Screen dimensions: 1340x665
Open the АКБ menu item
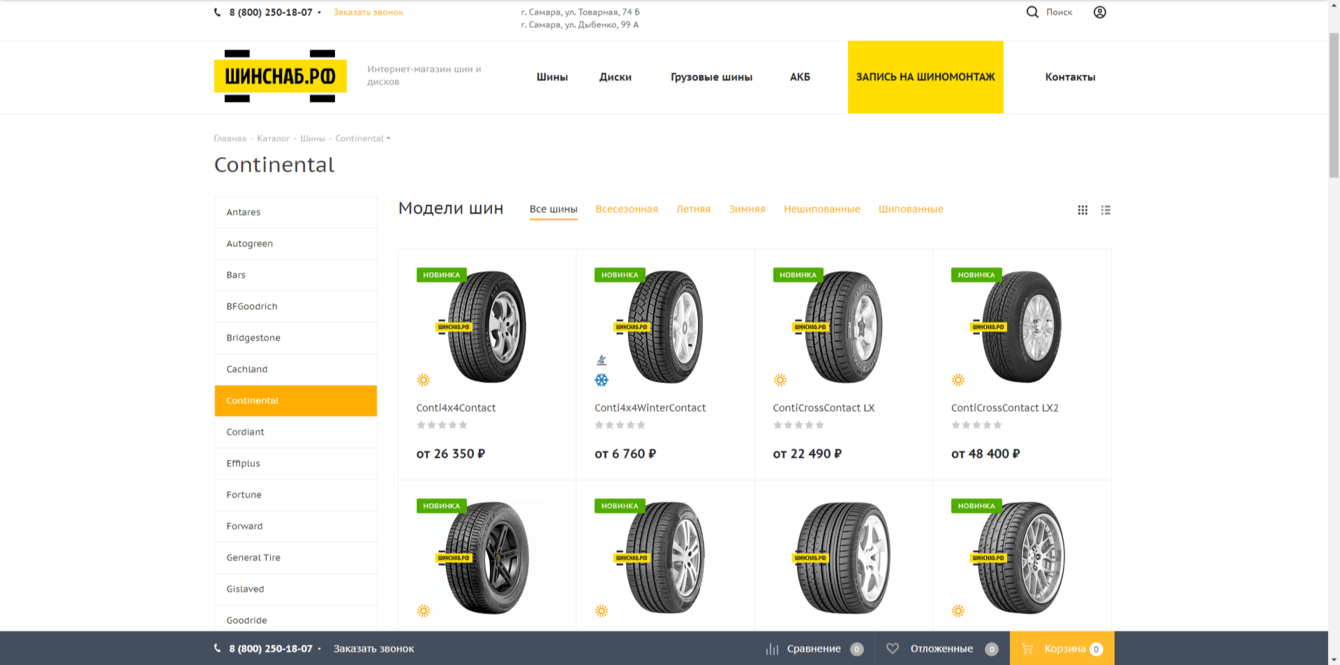point(800,77)
